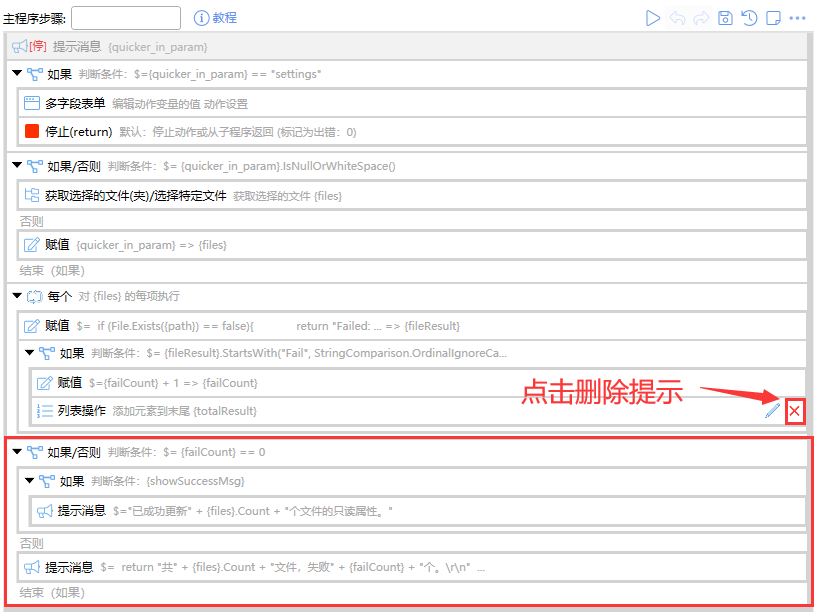Collapse the 每个 files loop block
Image resolution: width=817 pixels, height=612 pixels.
(x=17, y=296)
